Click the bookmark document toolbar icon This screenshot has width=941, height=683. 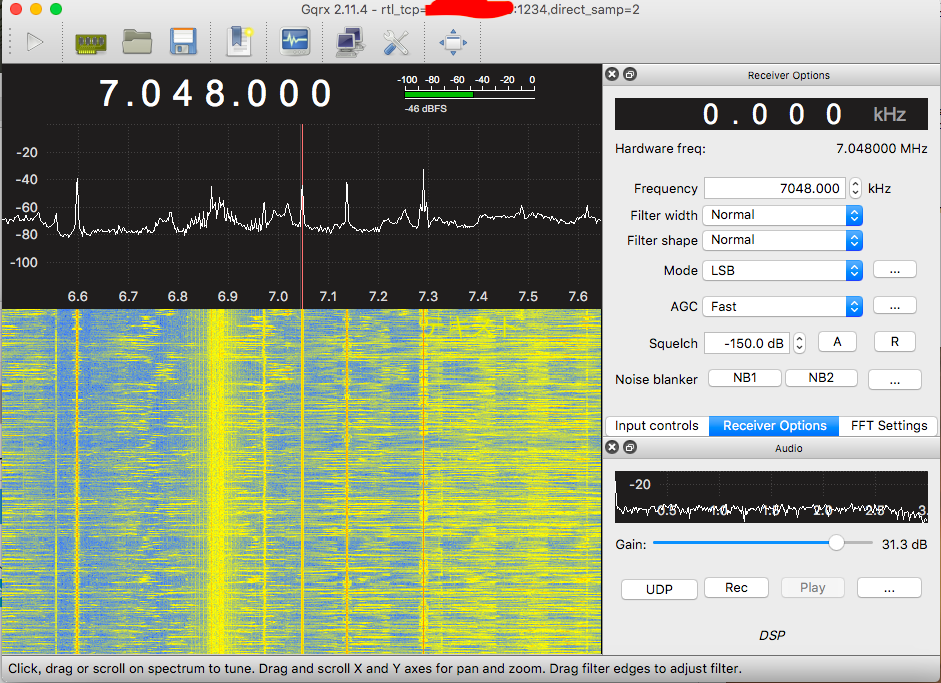239,41
